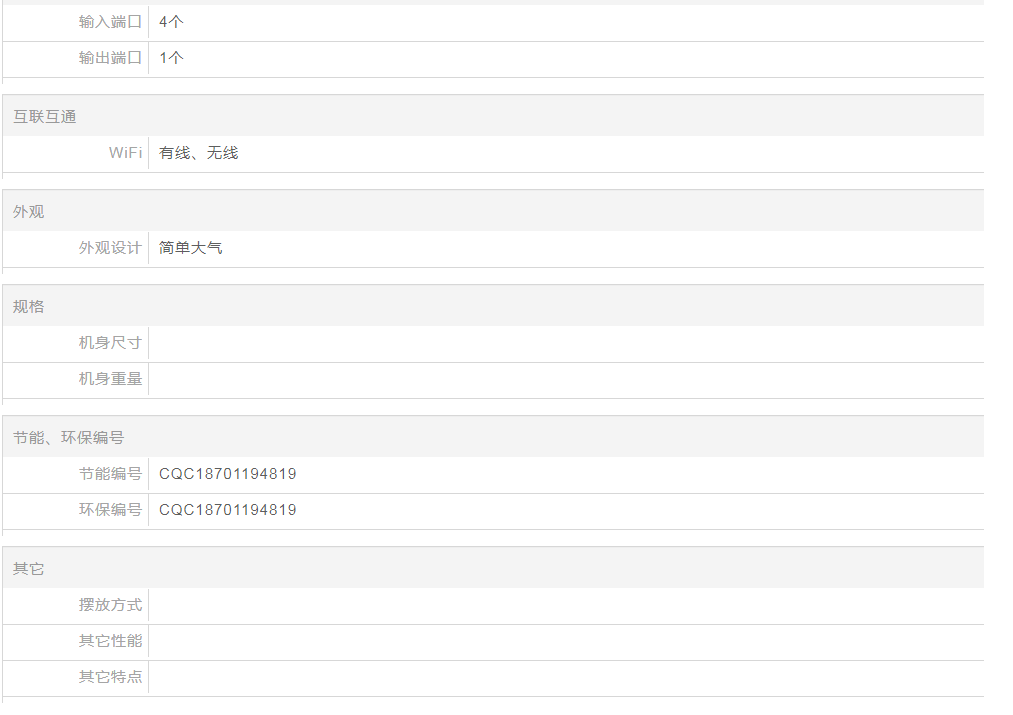Click the WiFi row label
This screenshot has width=1013, height=715.
[x=125, y=153]
